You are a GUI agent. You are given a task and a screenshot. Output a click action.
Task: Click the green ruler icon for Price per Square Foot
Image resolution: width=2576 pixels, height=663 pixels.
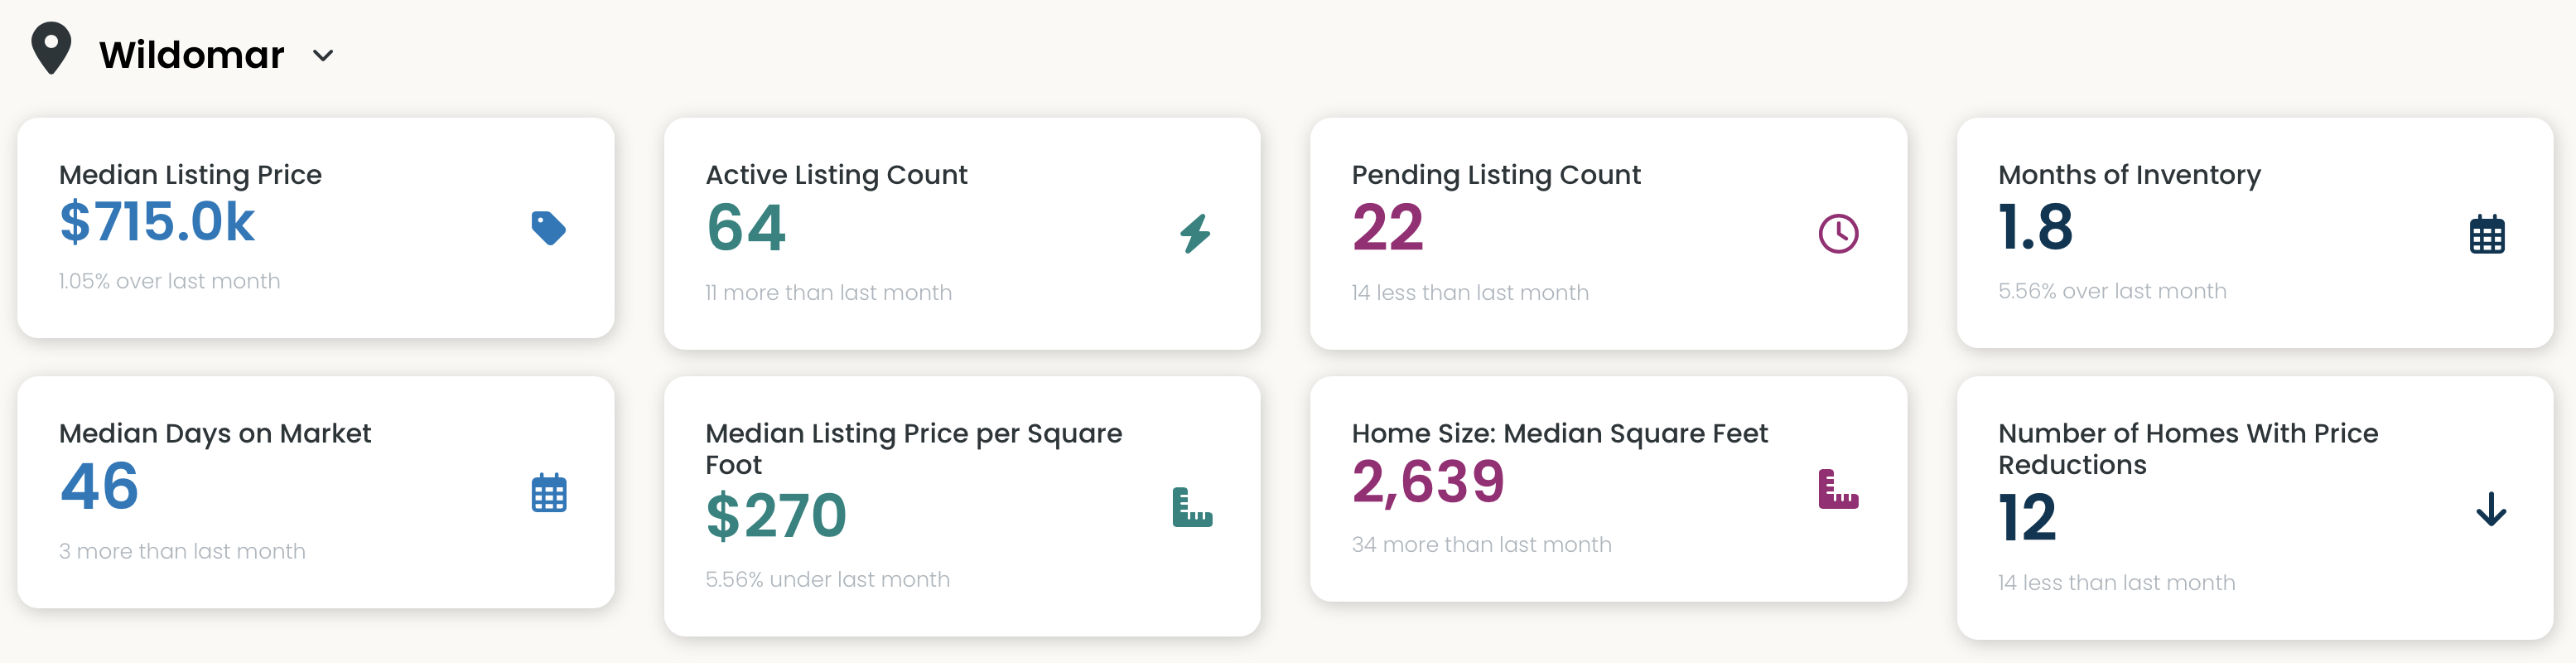point(1192,508)
